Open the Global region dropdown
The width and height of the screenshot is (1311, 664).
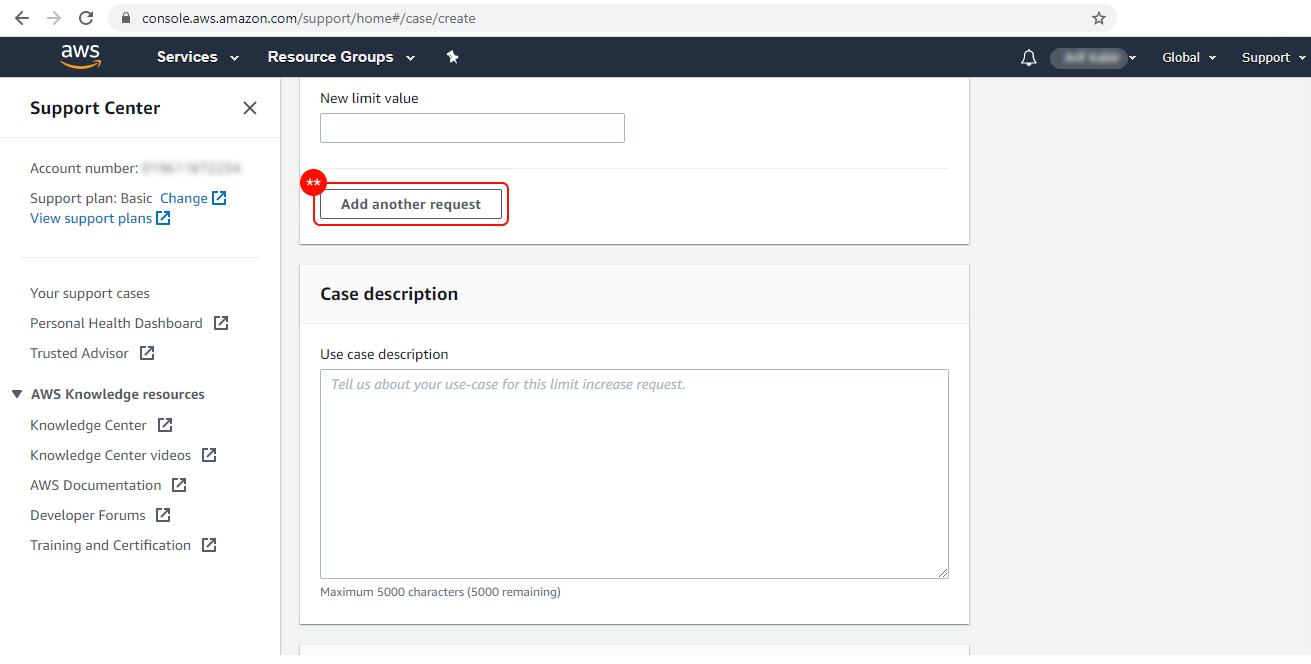1188,58
